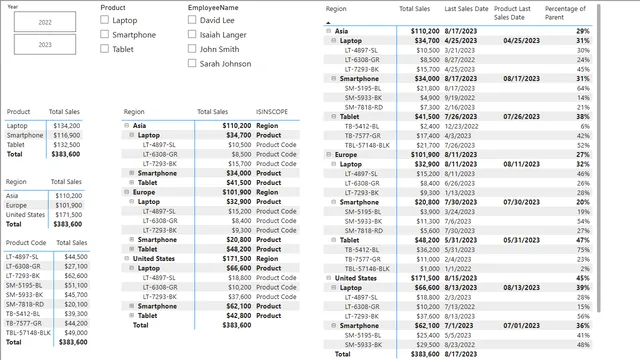Click the EmployeeName slicer title
The width and height of the screenshot is (640, 360).
[x=213, y=7]
